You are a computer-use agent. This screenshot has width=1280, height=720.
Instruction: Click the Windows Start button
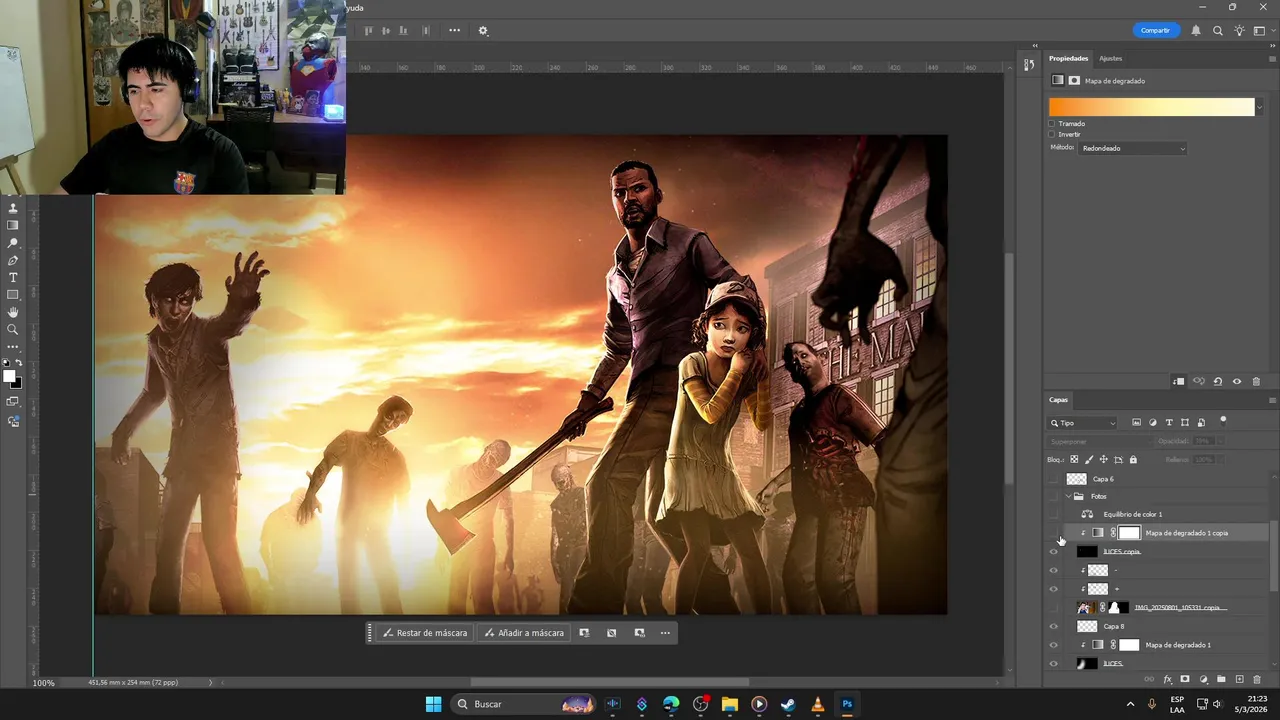[x=433, y=704]
